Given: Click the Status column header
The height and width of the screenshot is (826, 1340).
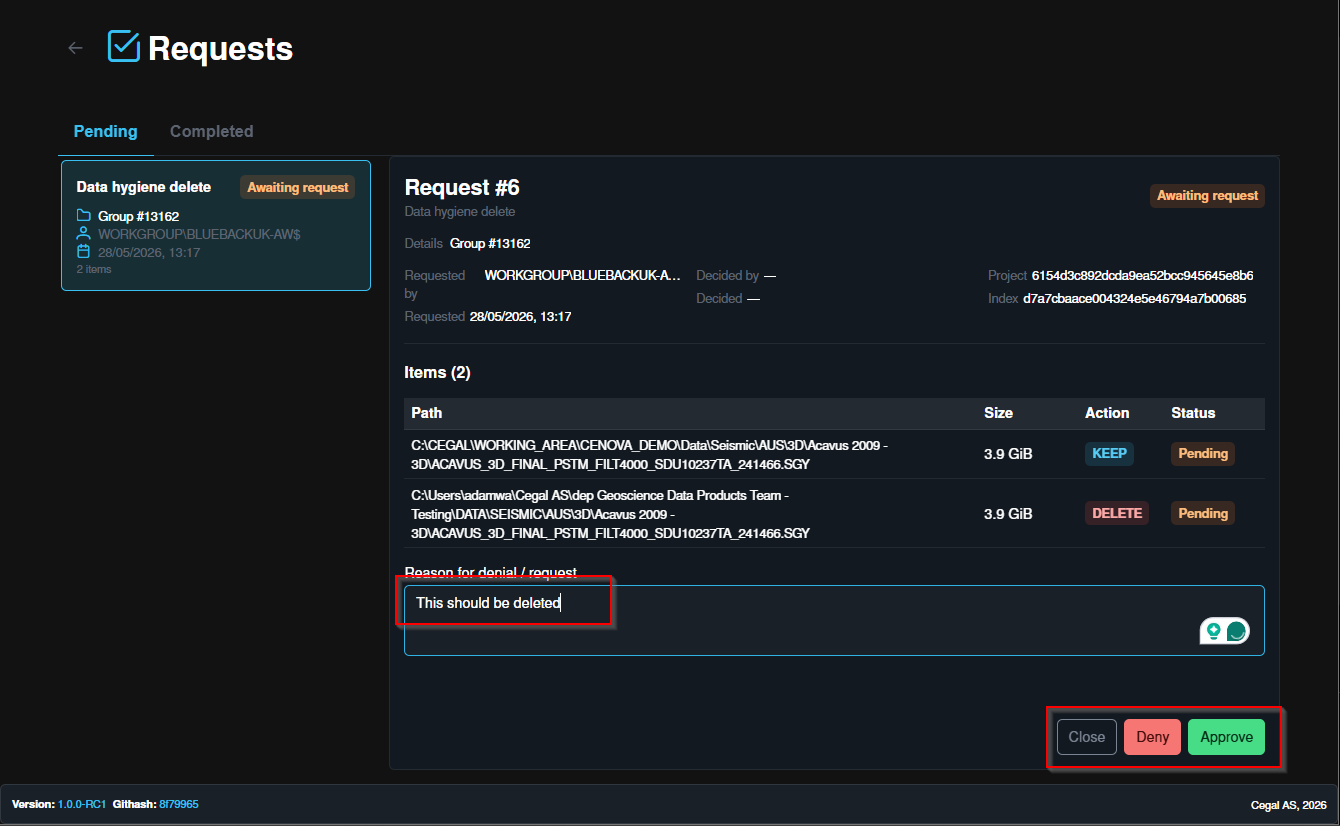Looking at the screenshot, I should click(1193, 413).
